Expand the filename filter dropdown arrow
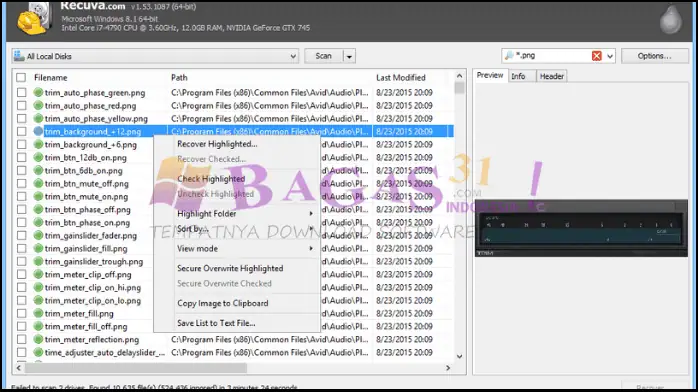698x392 pixels. pos(609,56)
